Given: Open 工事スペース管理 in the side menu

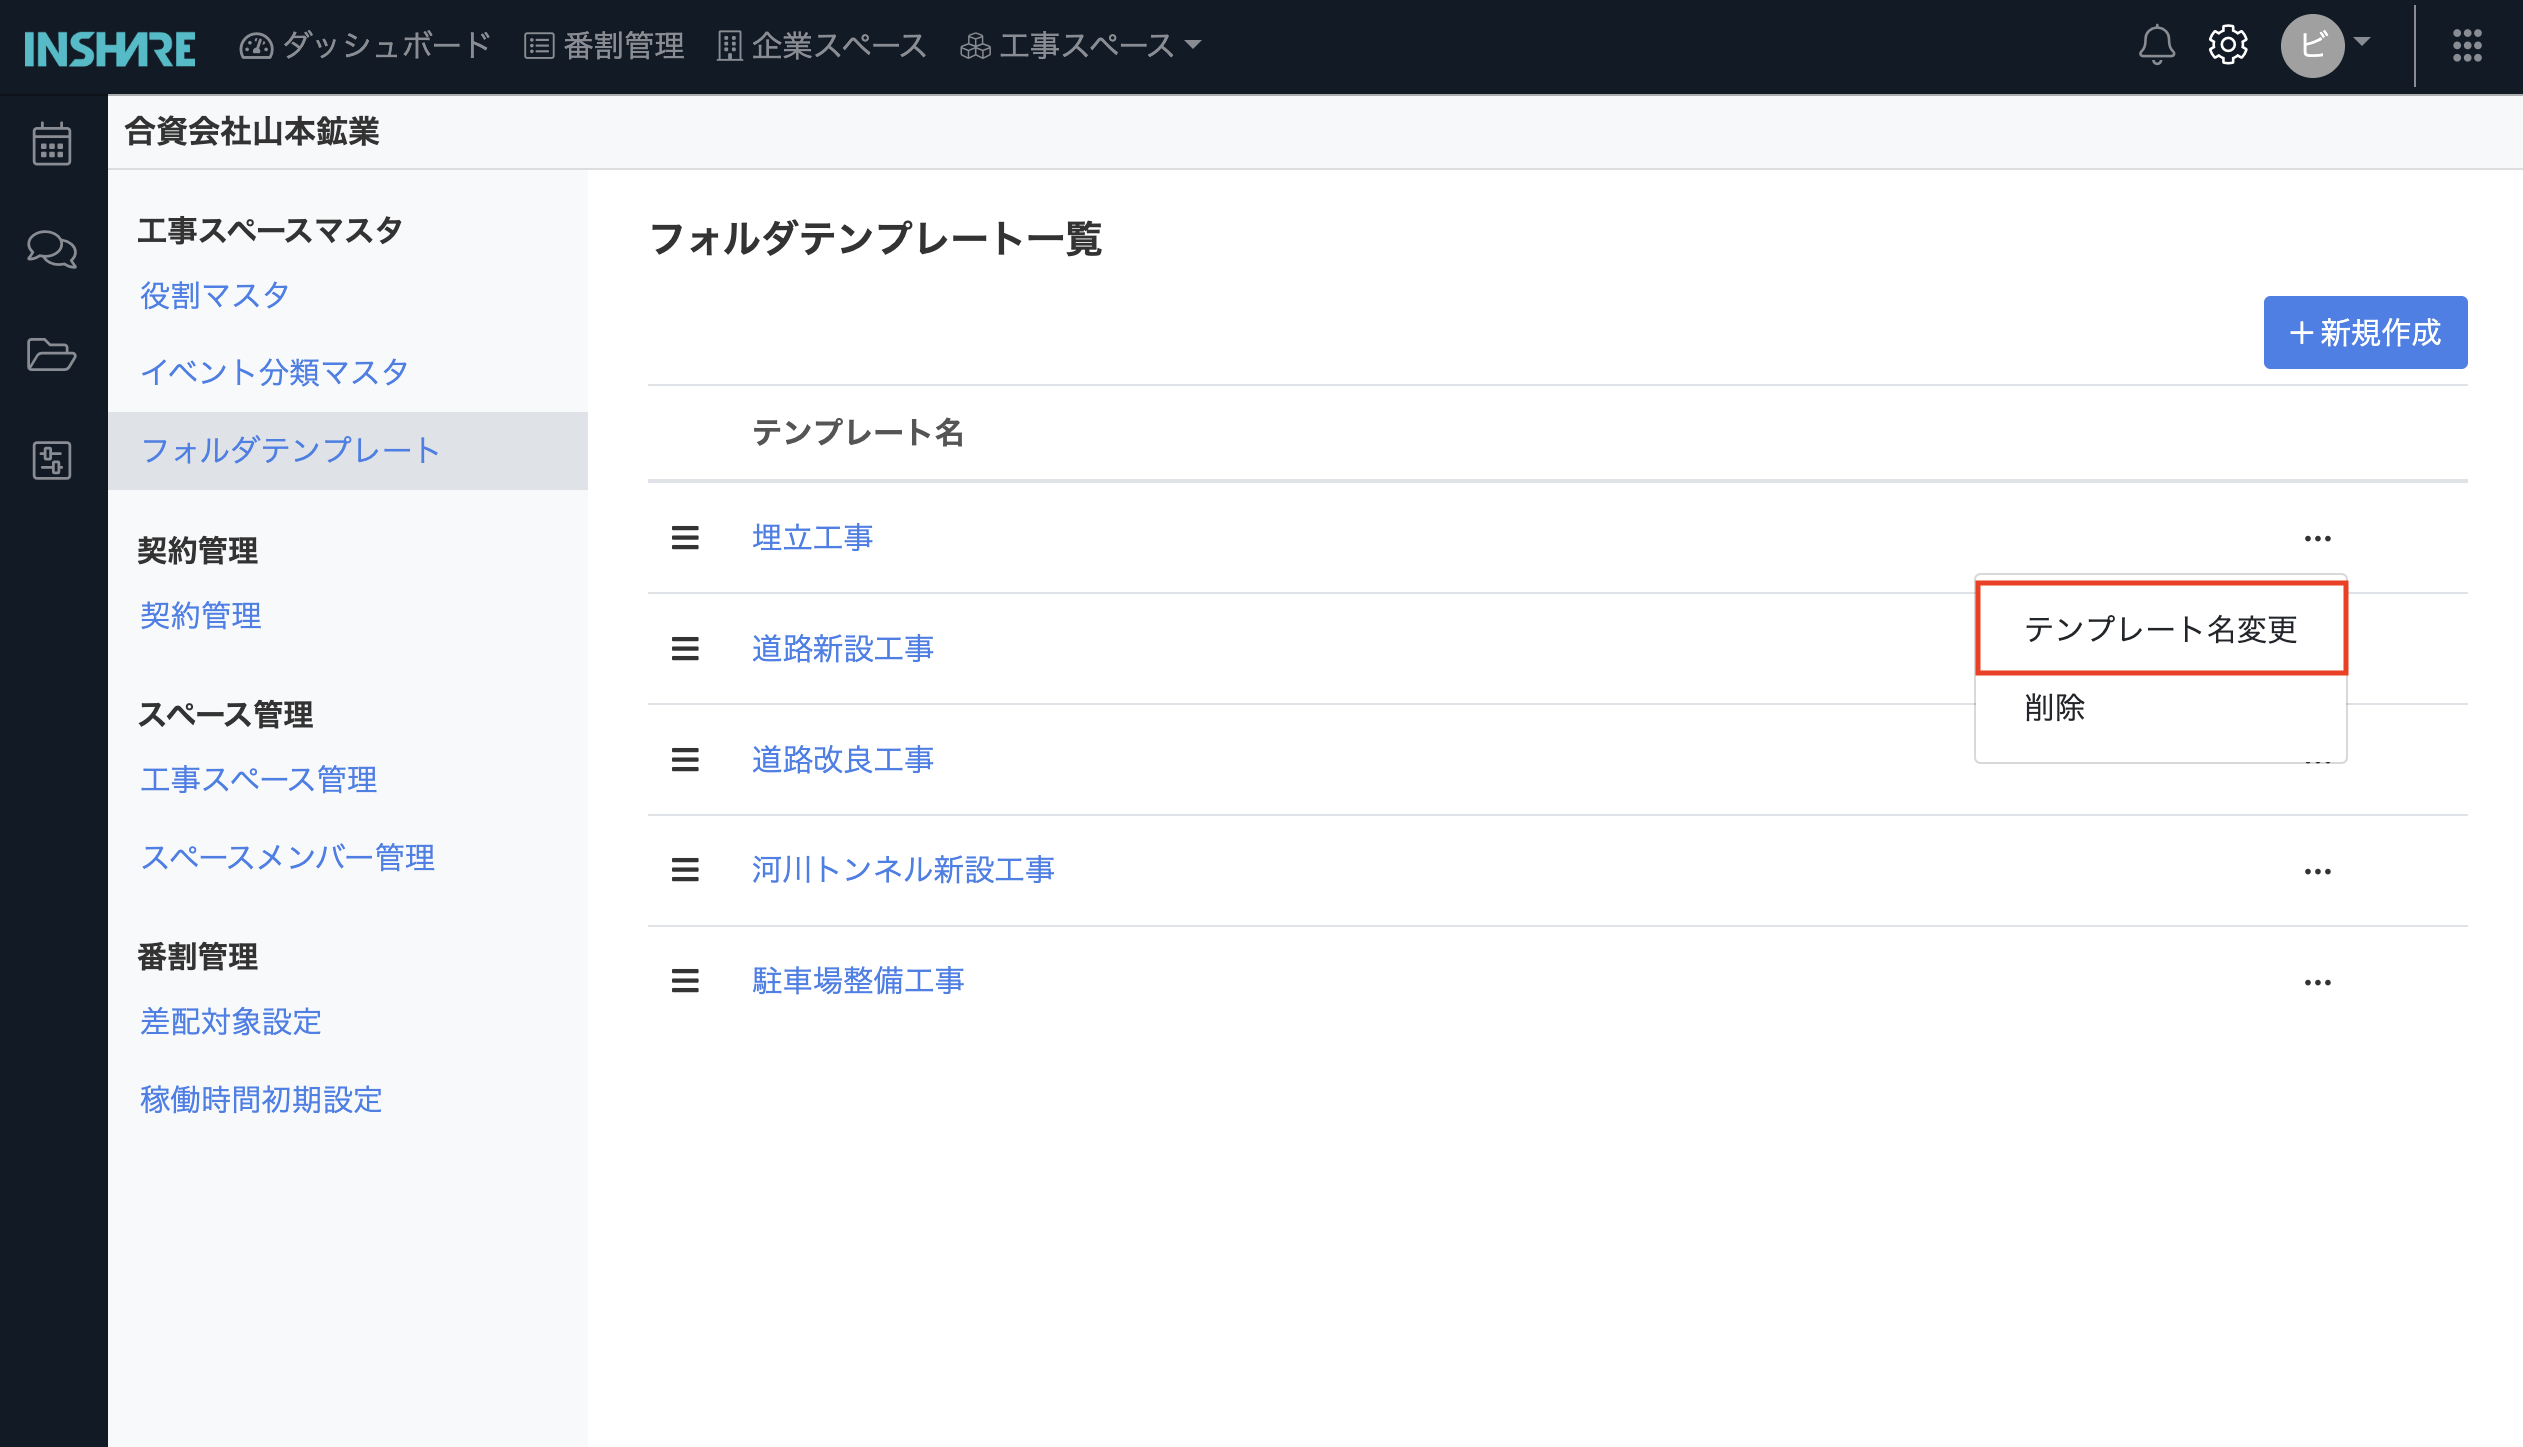Looking at the screenshot, I should 258,780.
